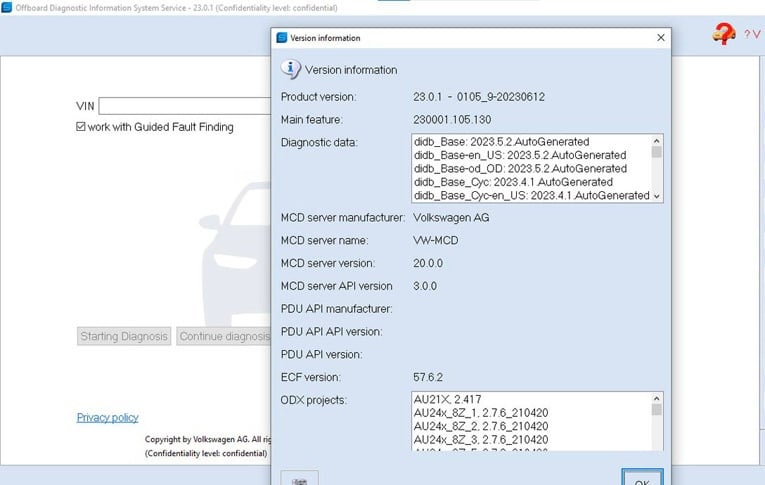Click the red ?V text at top right
The height and width of the screenshot is (485, 765).
pyautogui.click(x=752, y=34)
